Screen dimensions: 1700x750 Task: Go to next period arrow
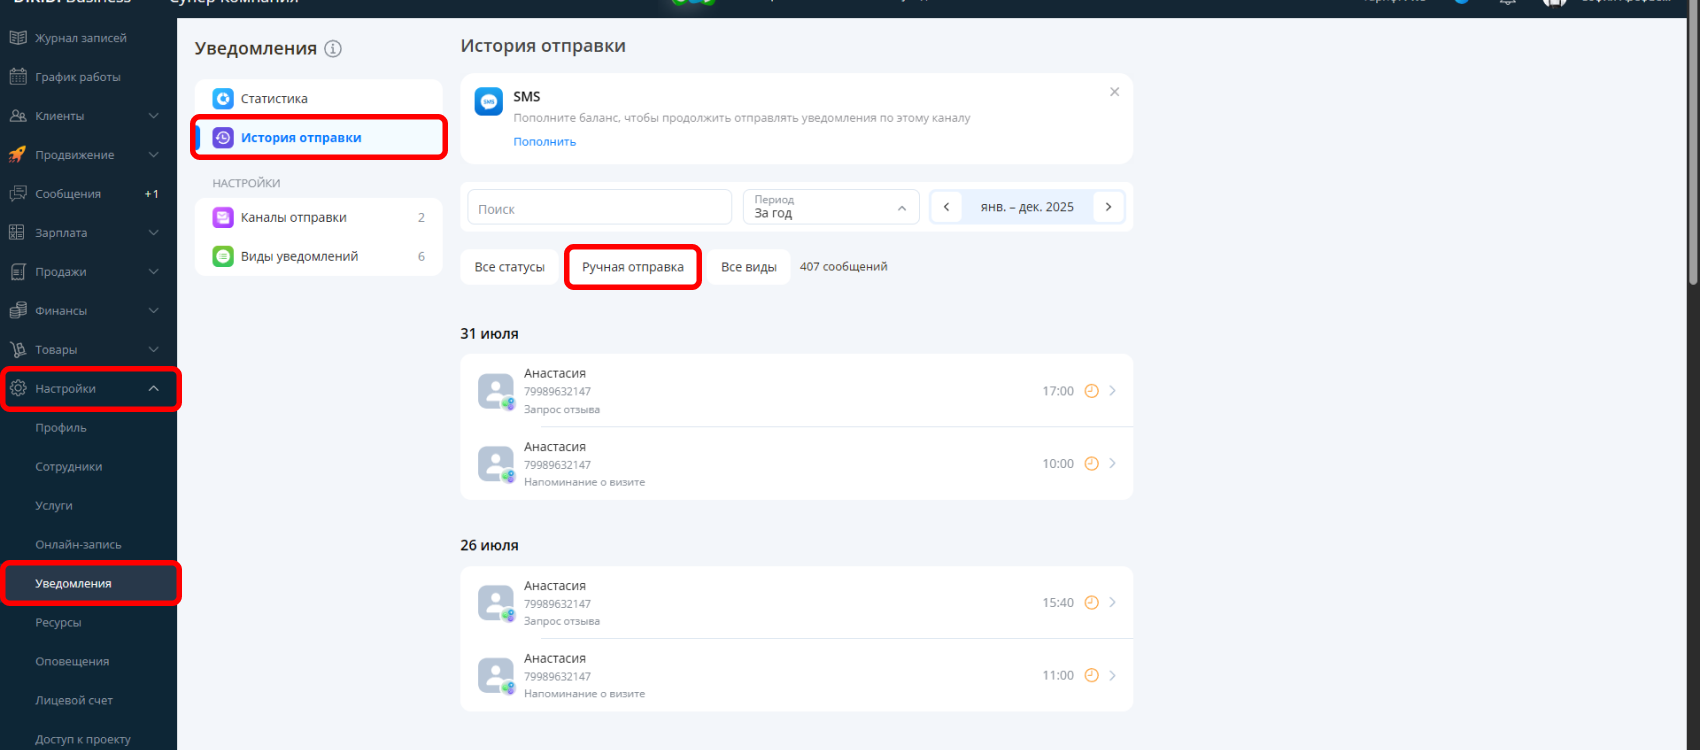pos(1108,207)
